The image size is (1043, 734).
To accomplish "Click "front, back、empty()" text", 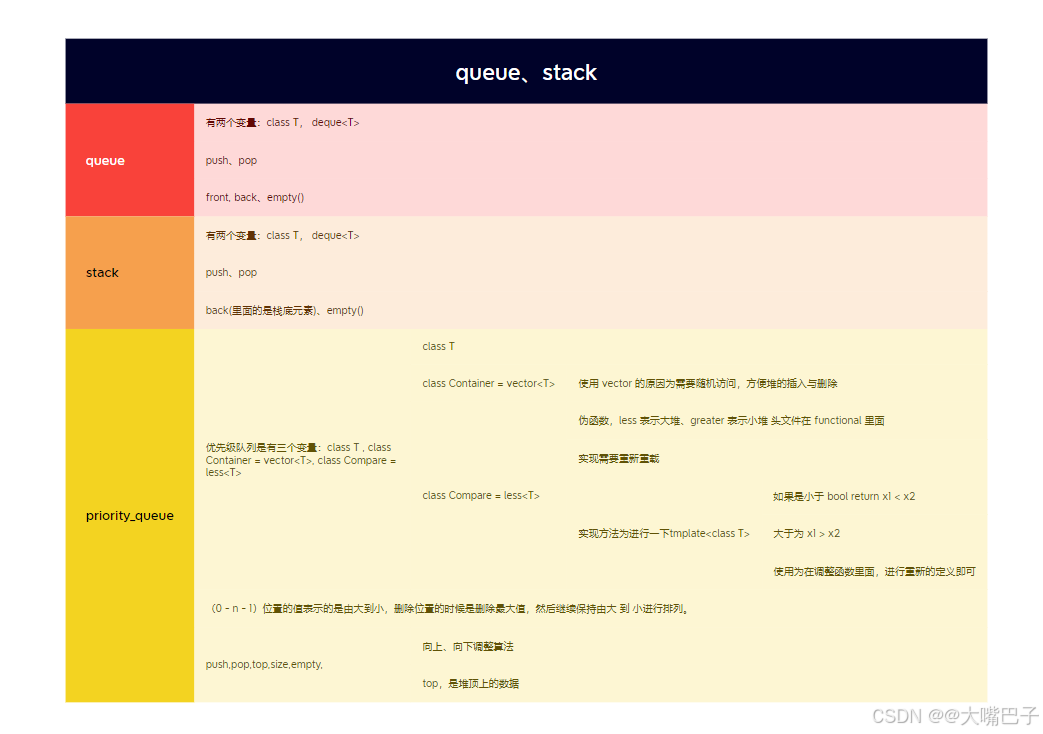I will point(255,198).
